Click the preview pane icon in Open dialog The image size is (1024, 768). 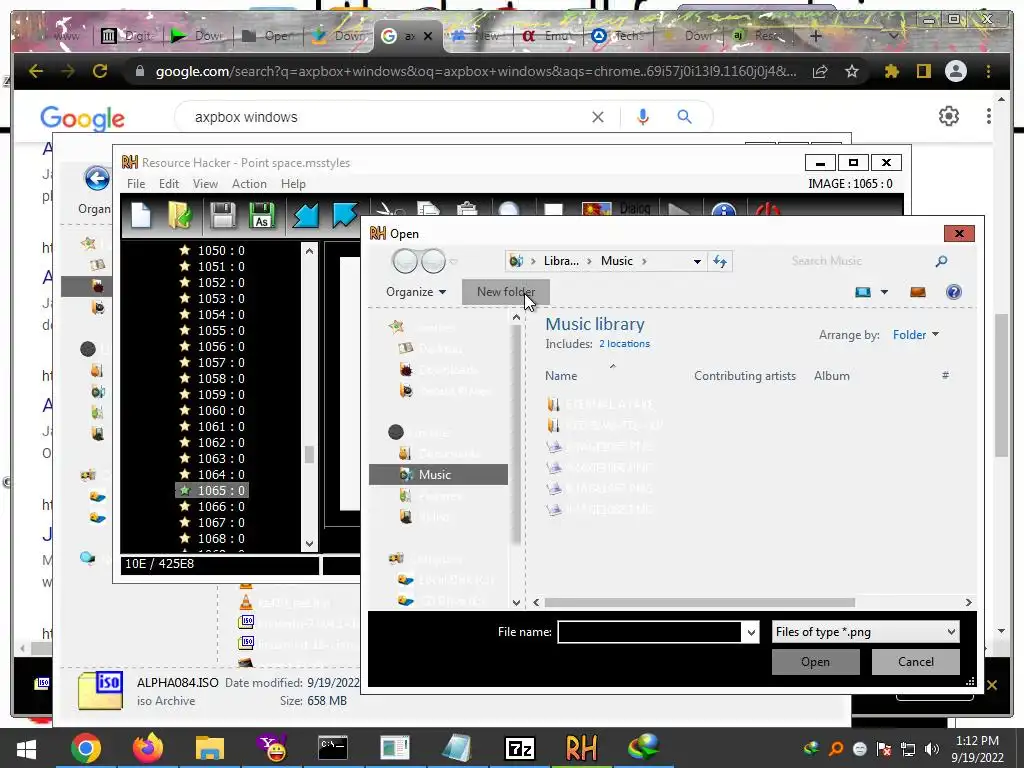918,292
